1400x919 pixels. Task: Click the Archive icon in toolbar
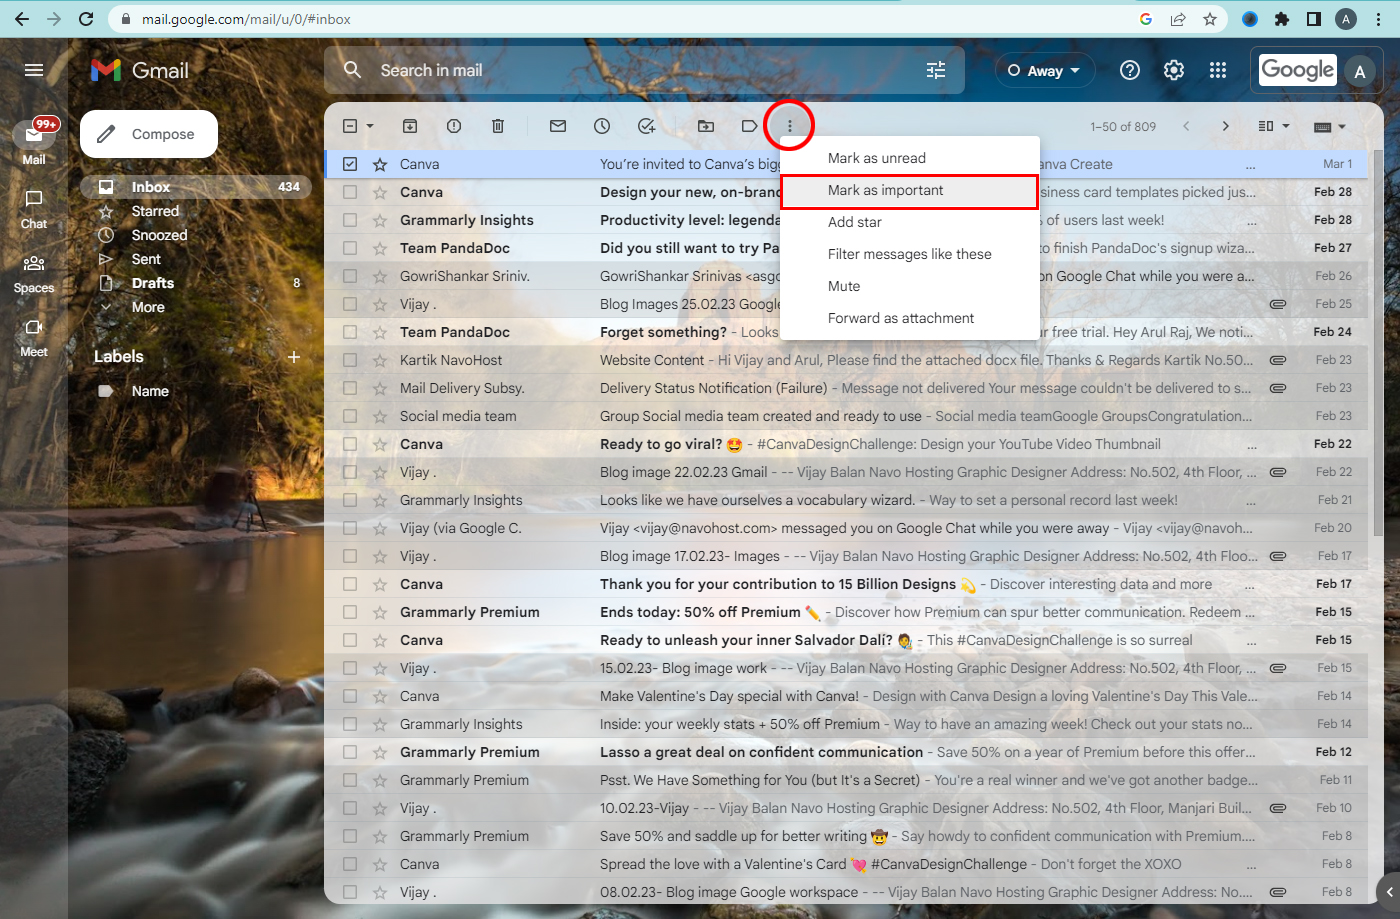point(410,126)
